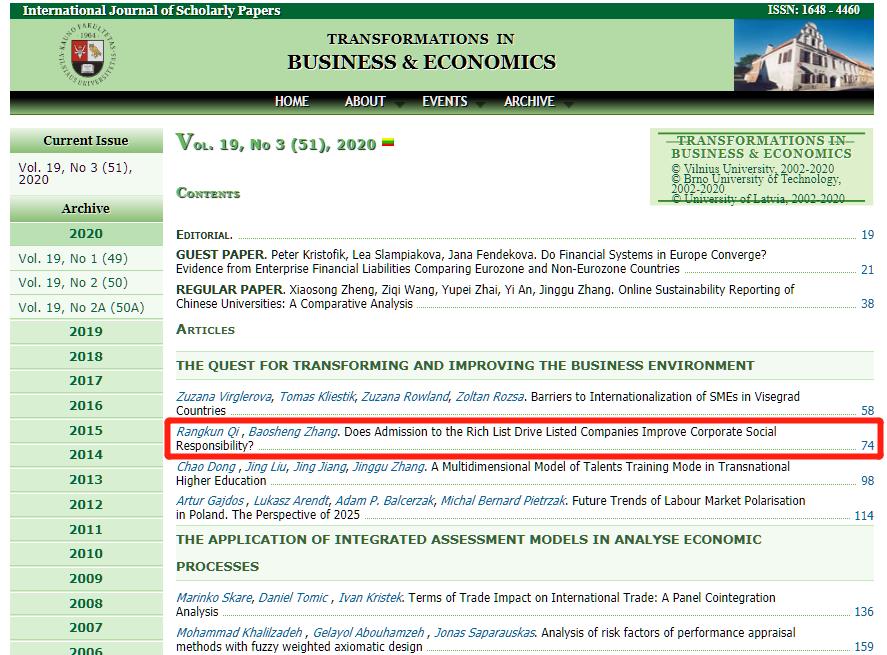Click author link Rangkun Qi
The image size is (887, 655).
(207, 432)
